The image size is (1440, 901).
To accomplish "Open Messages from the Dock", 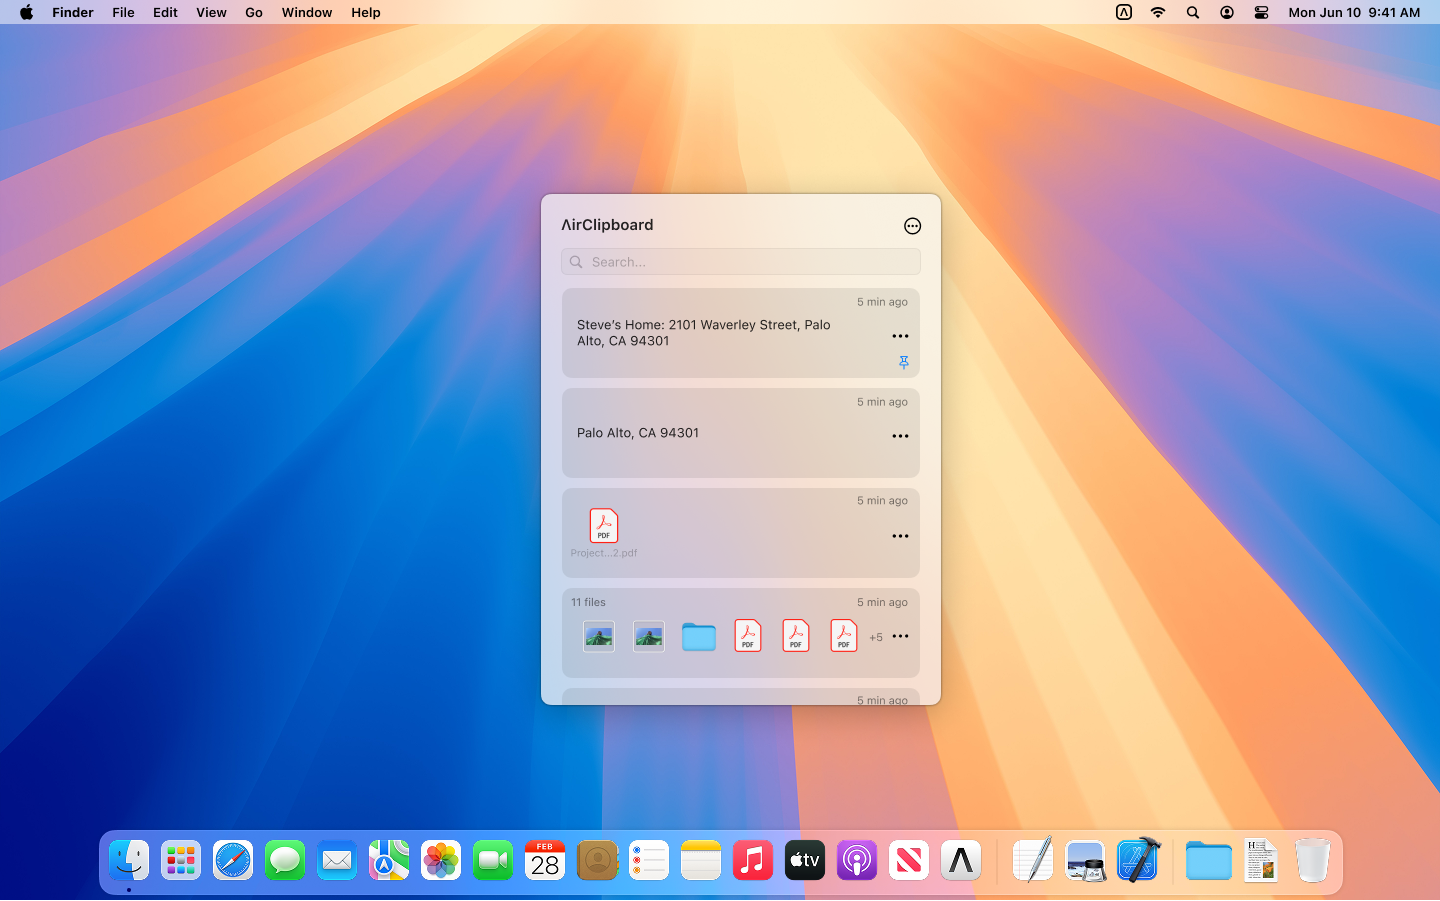I will tap(285, 860).
